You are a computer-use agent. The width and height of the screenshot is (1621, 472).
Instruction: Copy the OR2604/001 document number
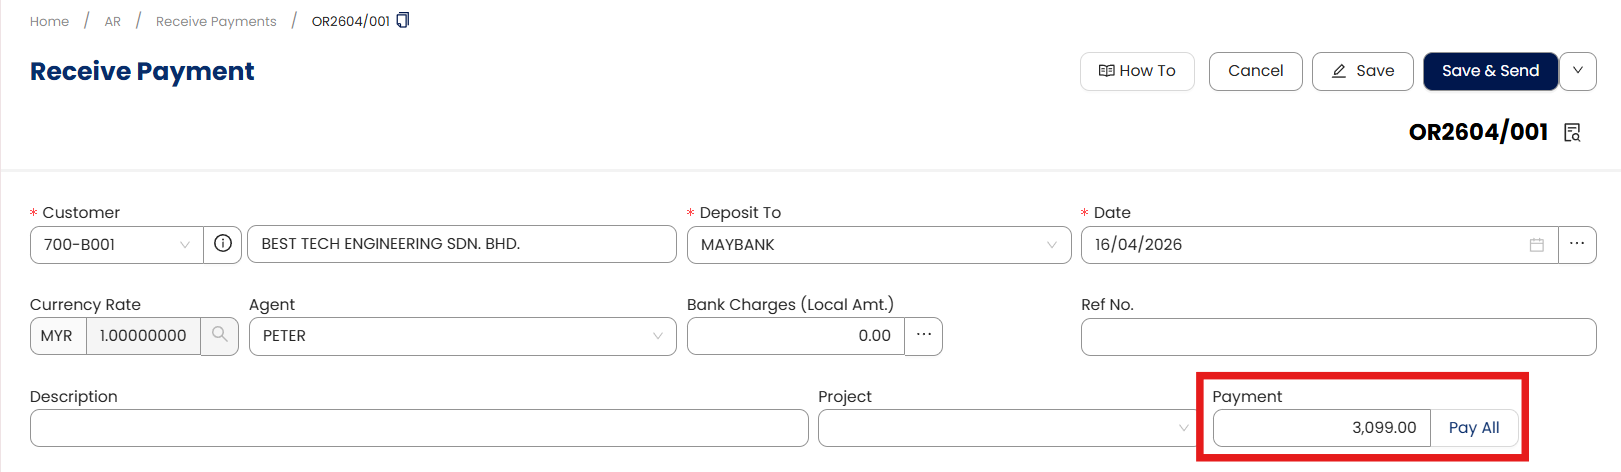coord(403,20)
